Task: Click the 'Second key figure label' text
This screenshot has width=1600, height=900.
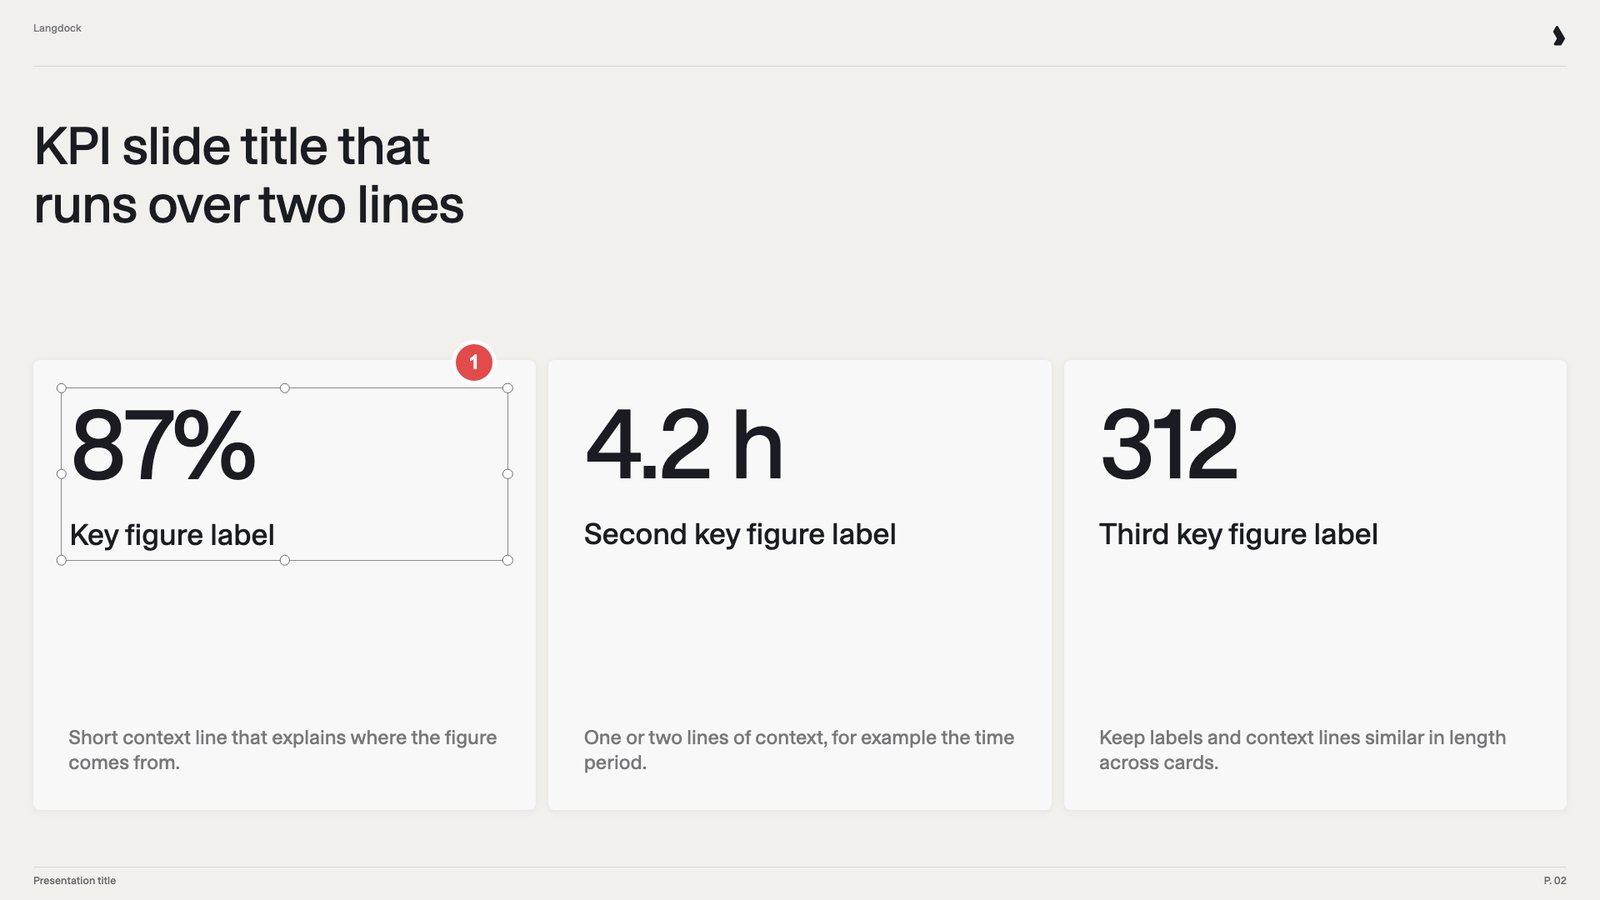Action: (x=740, y=535)
